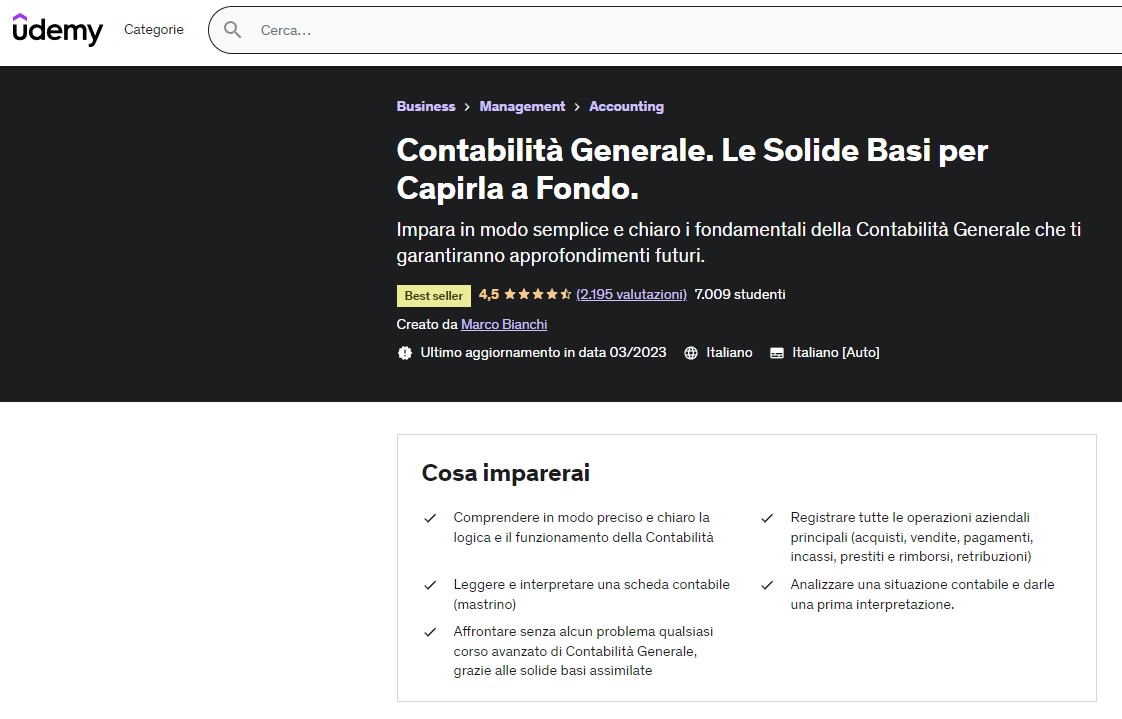Click the course title 'Contabilità Generale' heading
1122x719 pixels.
[x=692, y=169]
